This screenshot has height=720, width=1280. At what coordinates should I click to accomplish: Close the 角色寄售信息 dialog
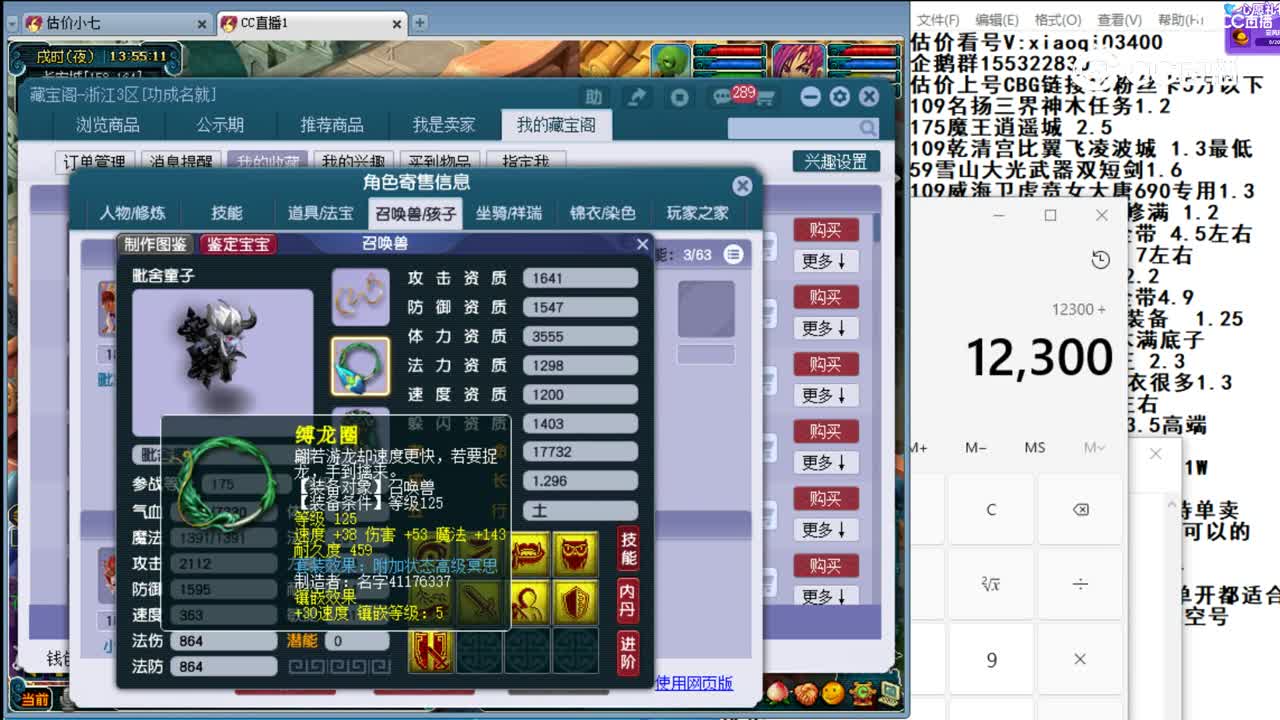pos(742,186)
